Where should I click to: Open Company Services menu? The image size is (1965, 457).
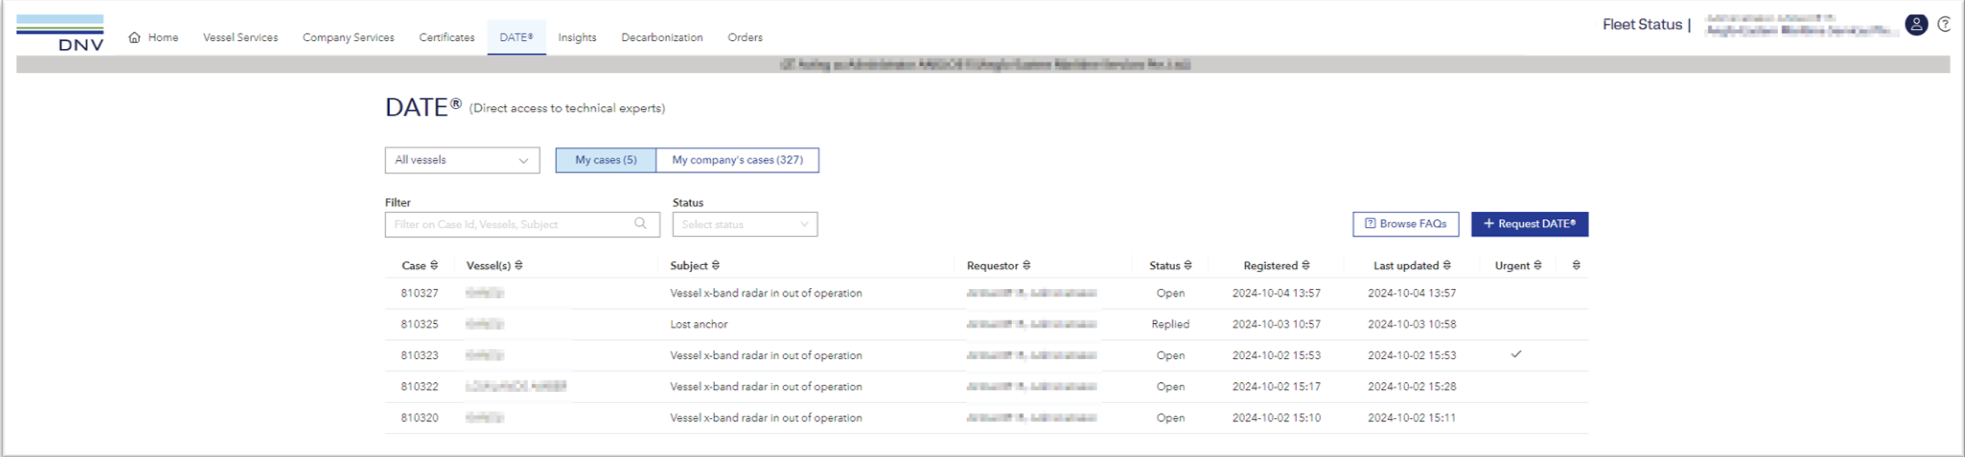[348, 37]
